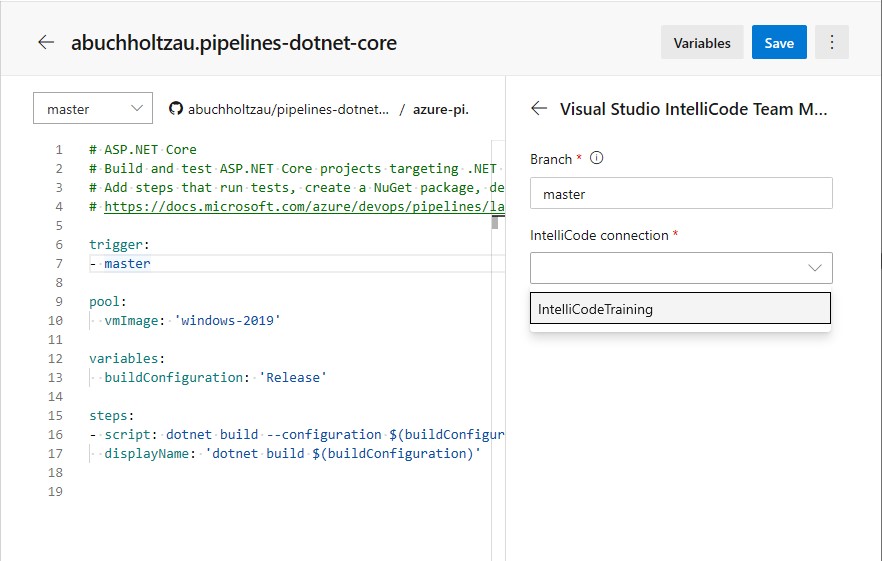This screenshot has width=882, height=561.
Task: Click the 'trigger:' key on line 6
Action: [119, 244]
